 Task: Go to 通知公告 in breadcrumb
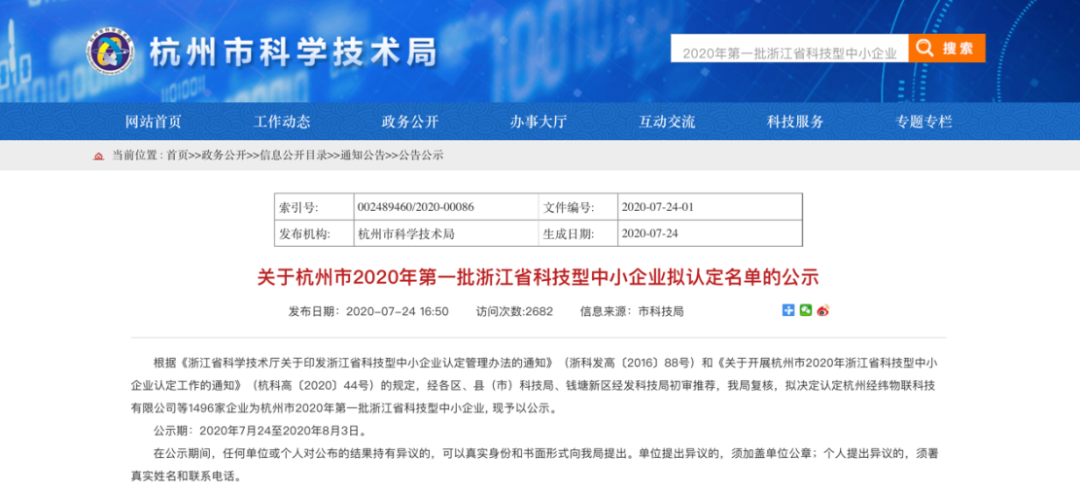point(363,156)
